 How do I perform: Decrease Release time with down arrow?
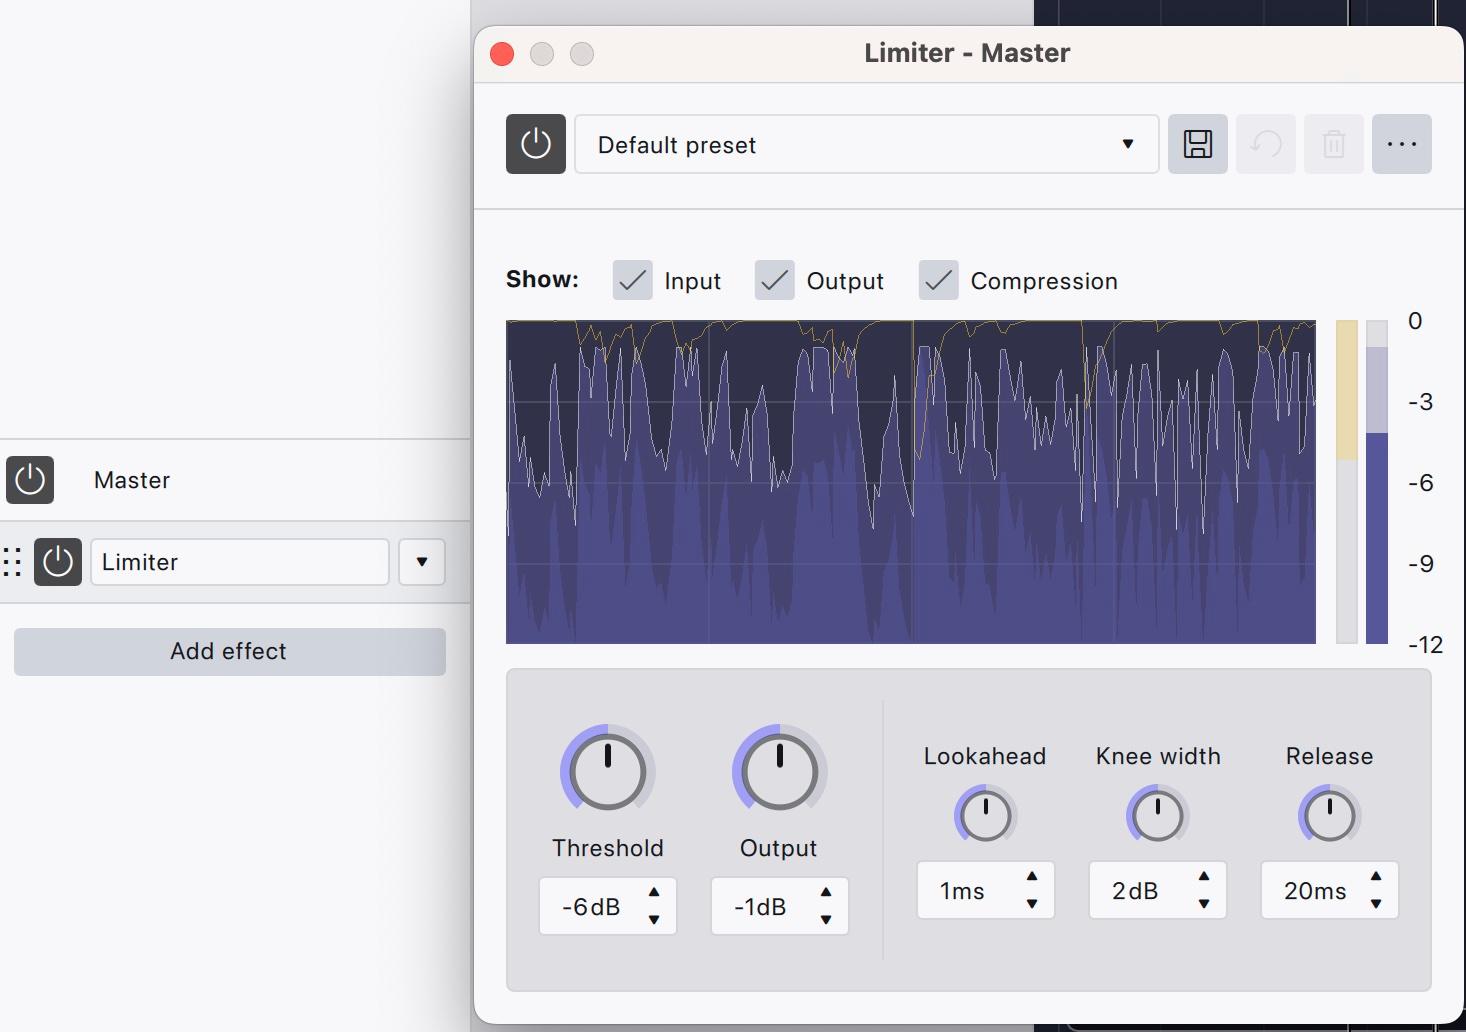[1376, 904]
